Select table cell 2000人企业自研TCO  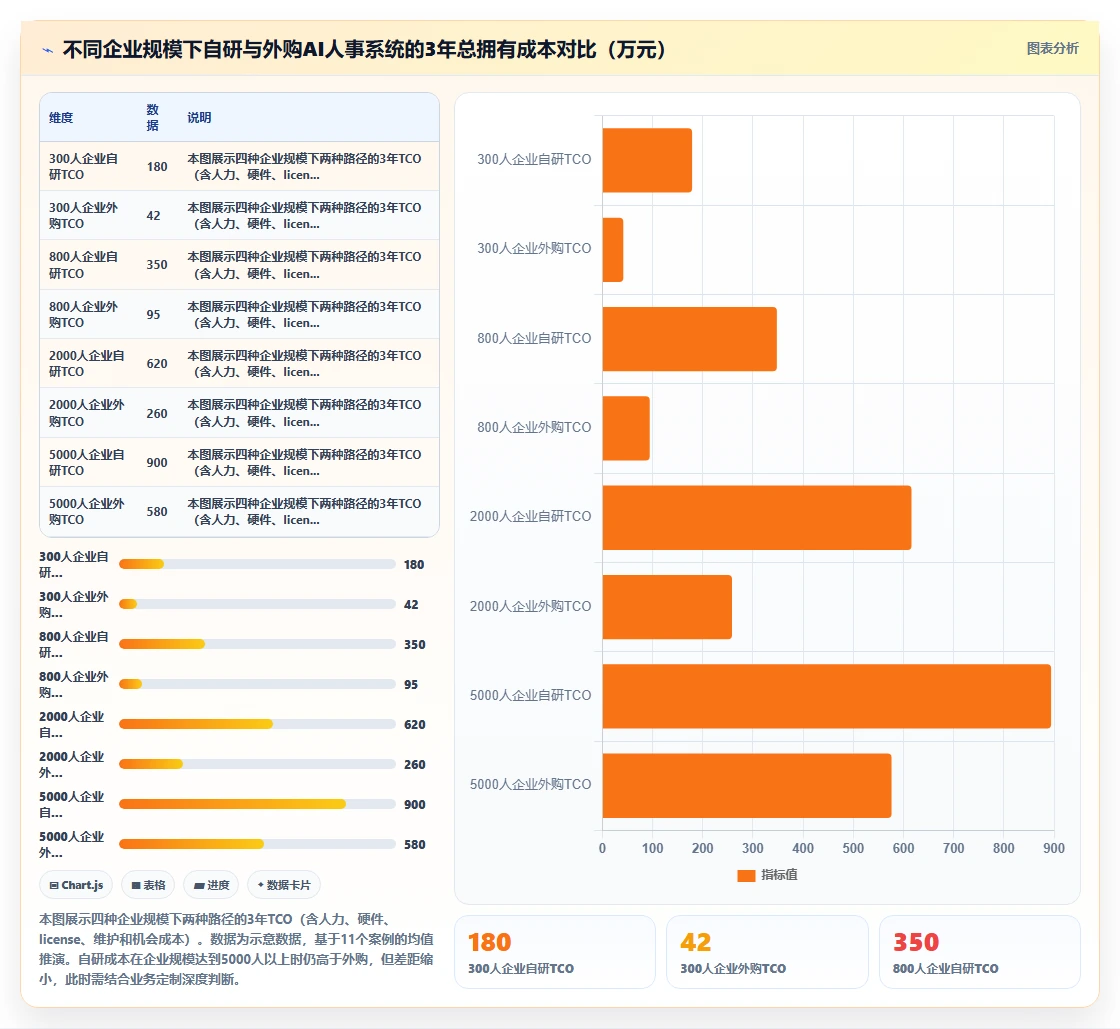pyautogui.click(x=86, y=363)
